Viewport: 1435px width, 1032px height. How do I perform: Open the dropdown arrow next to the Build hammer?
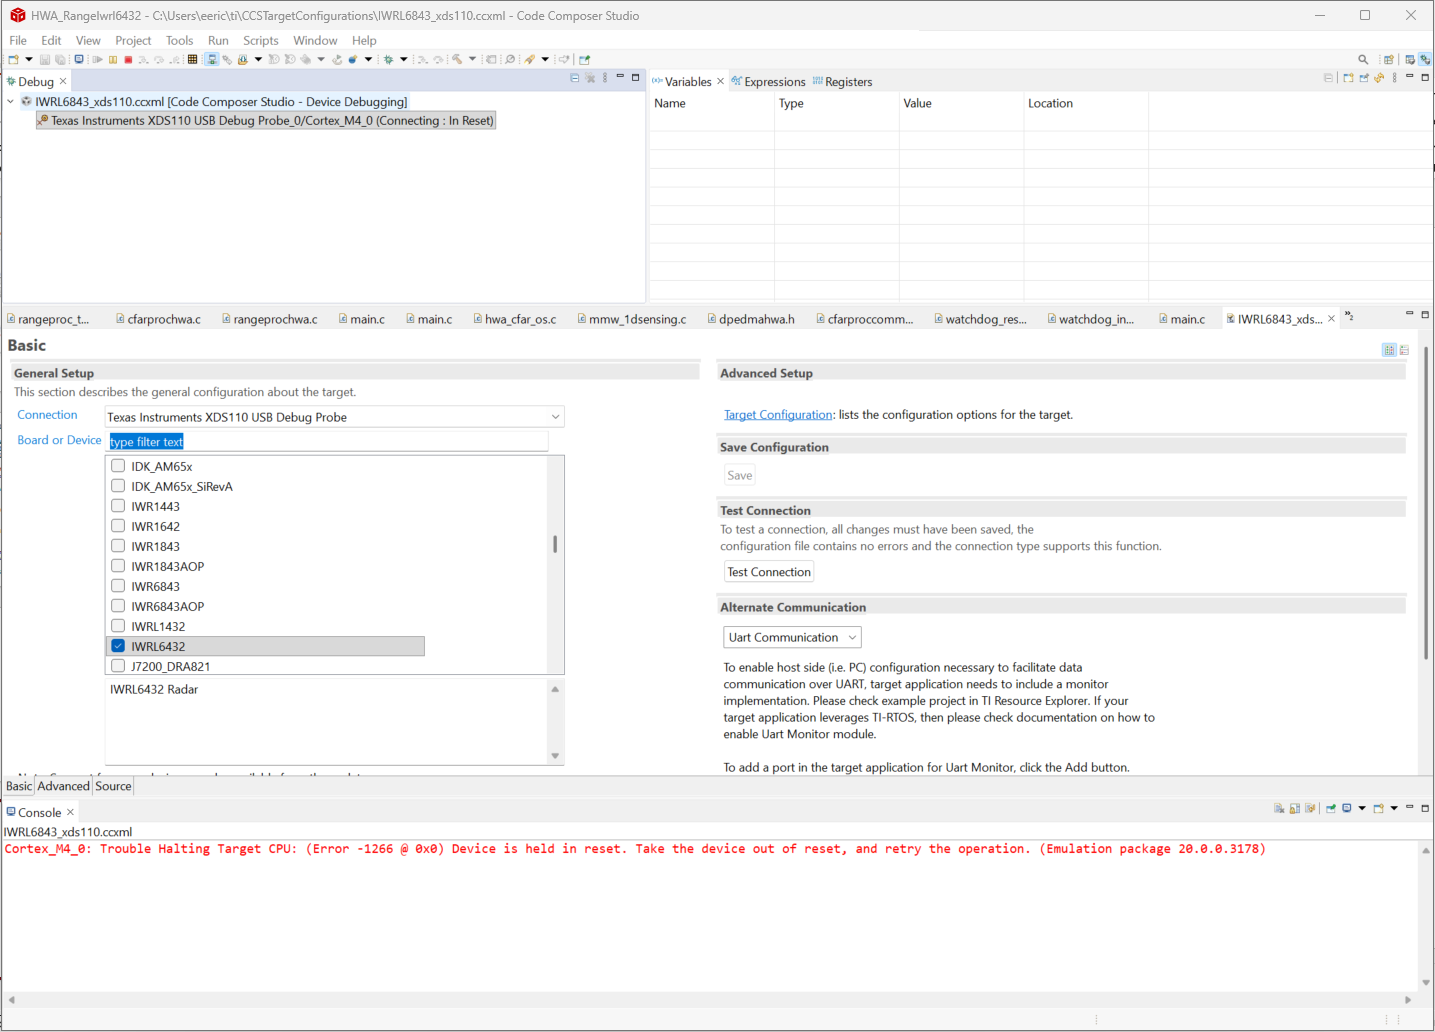click(x=472, y=60)
